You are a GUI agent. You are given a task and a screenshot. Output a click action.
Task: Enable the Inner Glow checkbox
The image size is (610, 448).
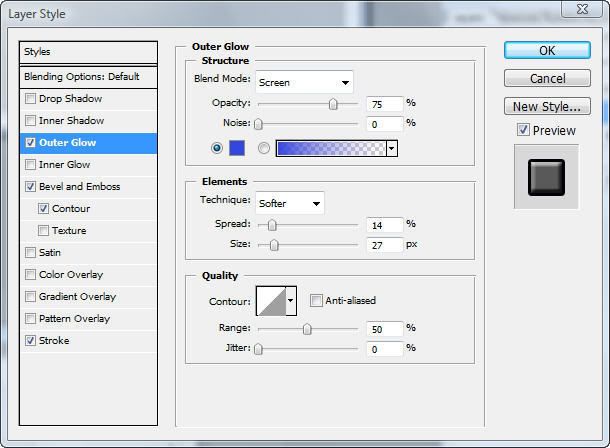(30, 165)
